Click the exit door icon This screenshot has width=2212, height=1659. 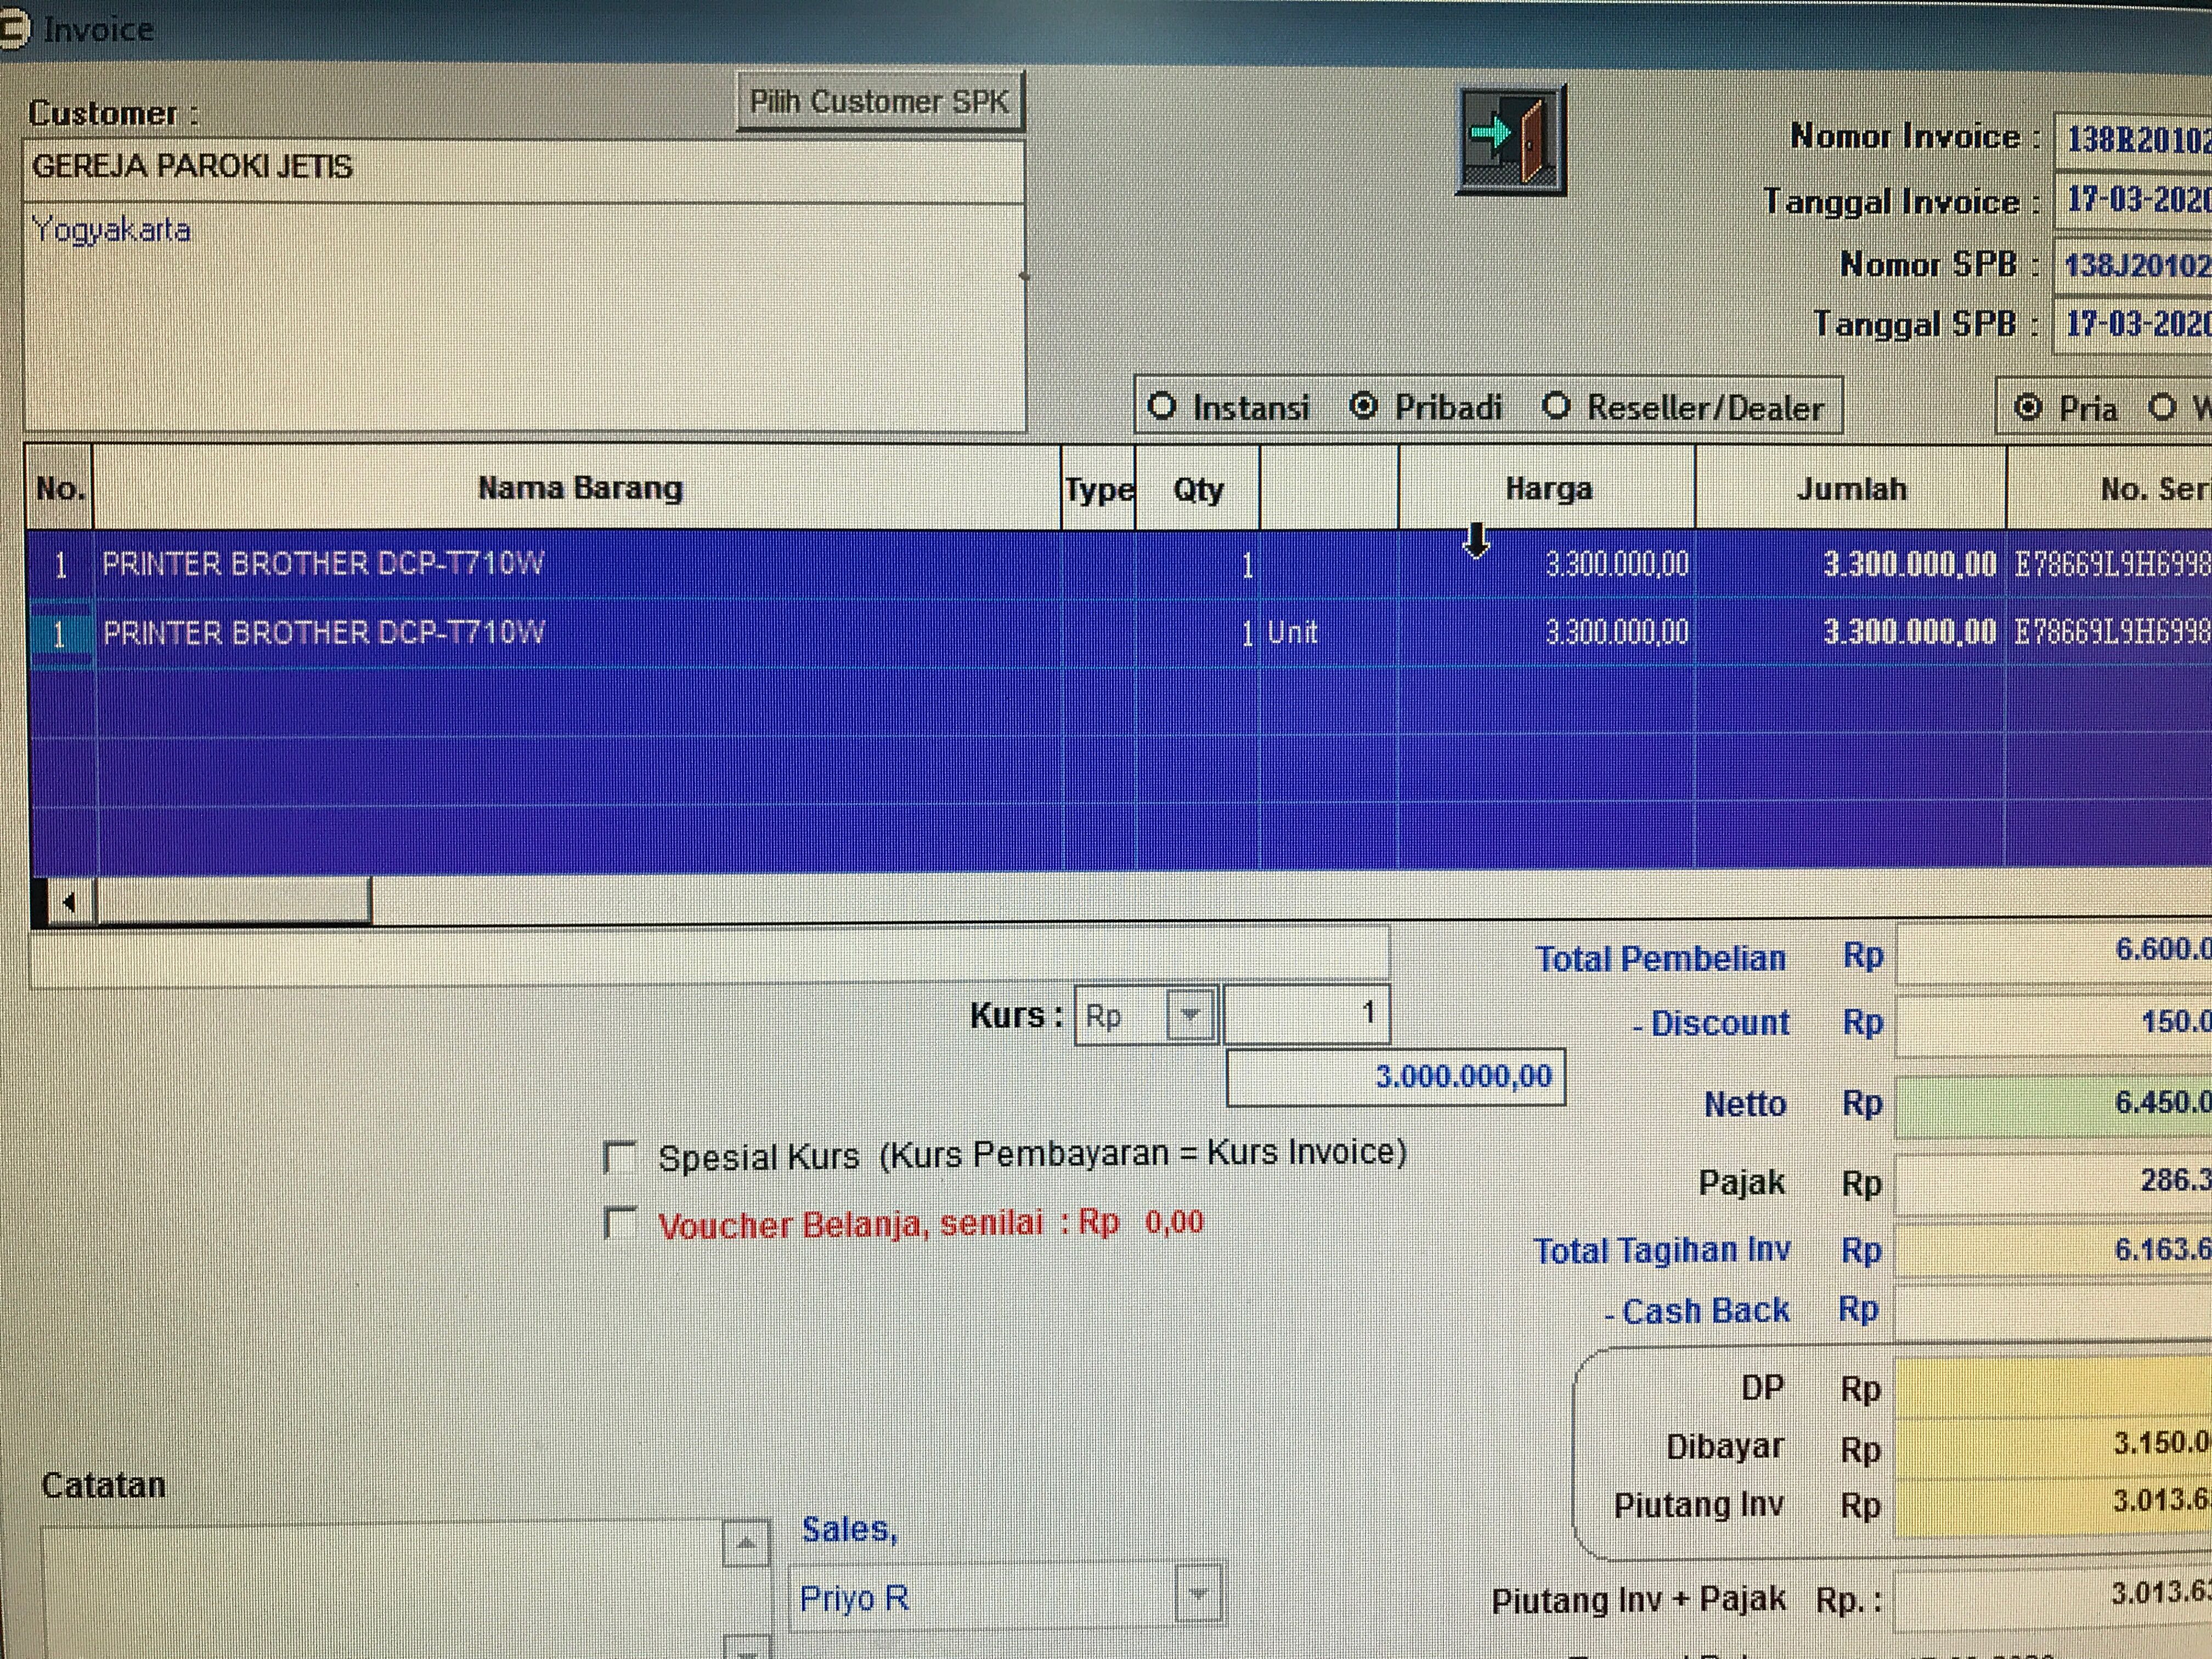pyautogui.click(x=1510, y=139)
